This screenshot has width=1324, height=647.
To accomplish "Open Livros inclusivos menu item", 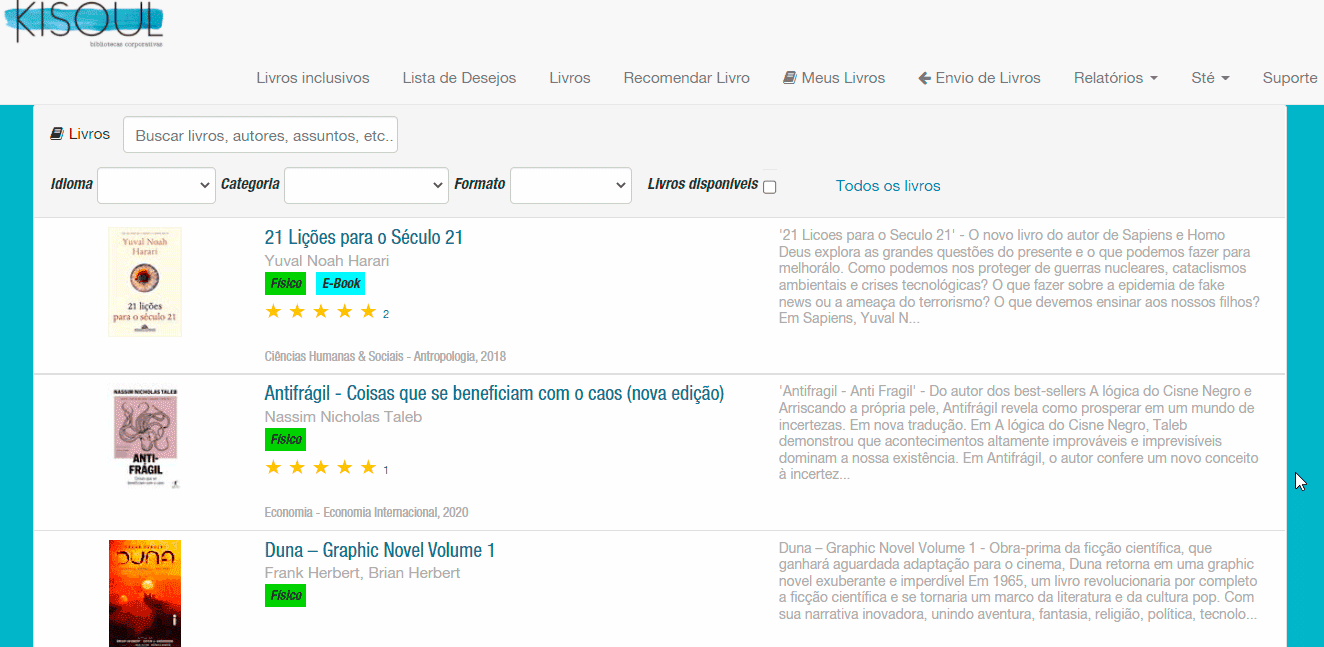I will (313, 78).
